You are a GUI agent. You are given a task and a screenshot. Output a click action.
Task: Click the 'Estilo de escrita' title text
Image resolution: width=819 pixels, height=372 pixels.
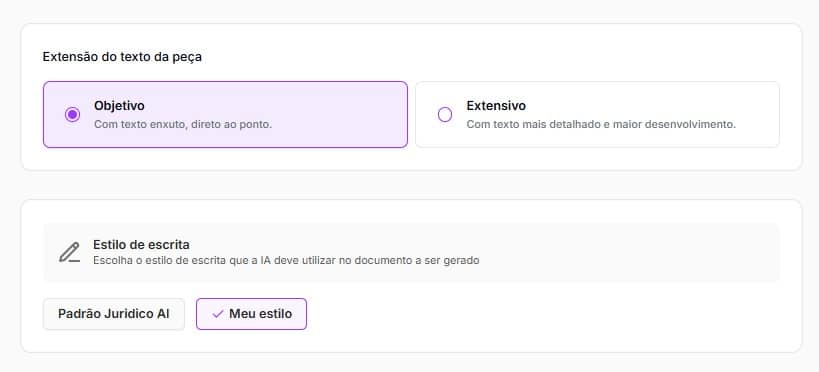pos(141,245)
